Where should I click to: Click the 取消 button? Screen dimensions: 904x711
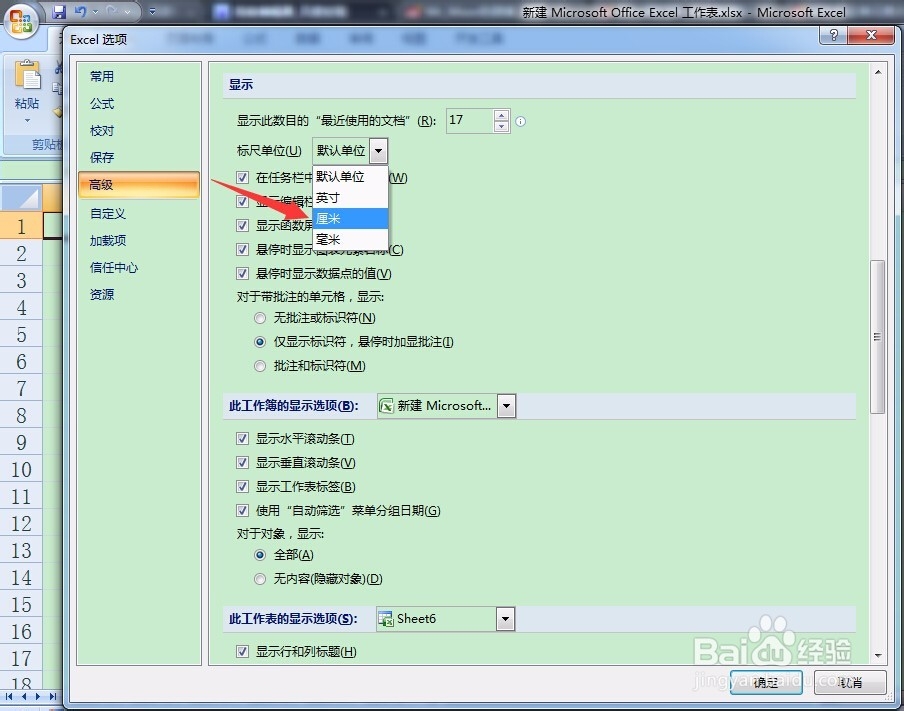(x=850, y=683)
